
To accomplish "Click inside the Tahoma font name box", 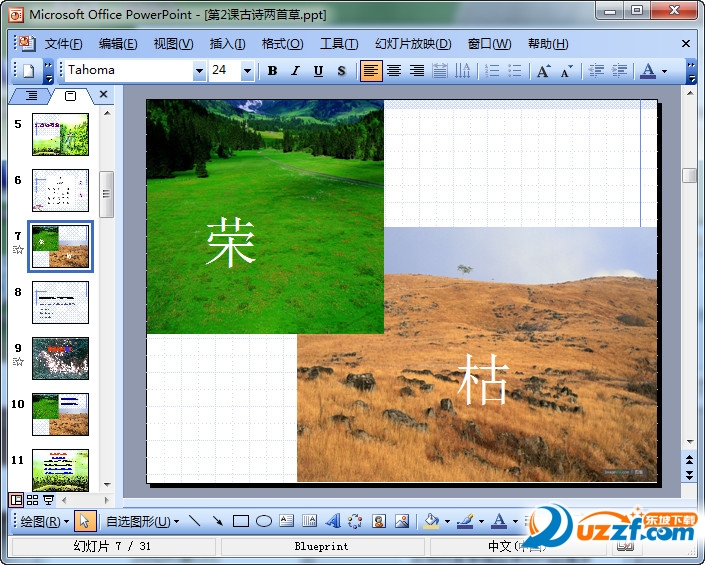I will pos(129,71).
